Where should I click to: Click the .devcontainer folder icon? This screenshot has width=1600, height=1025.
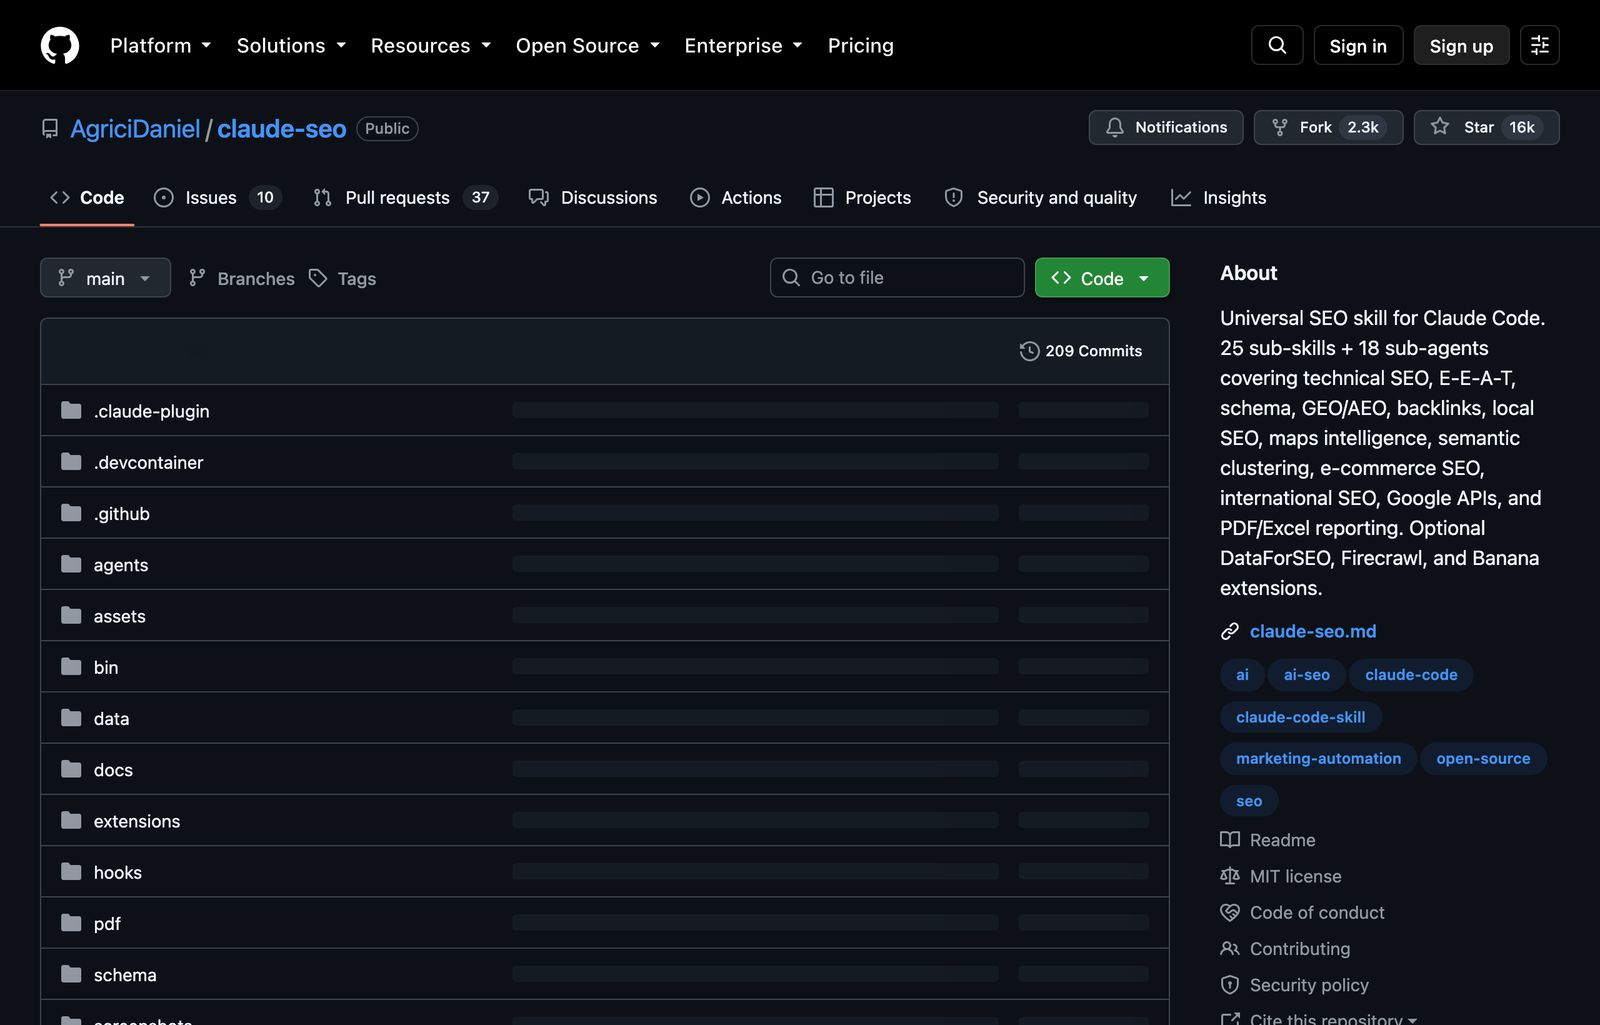tap(71, 462)
